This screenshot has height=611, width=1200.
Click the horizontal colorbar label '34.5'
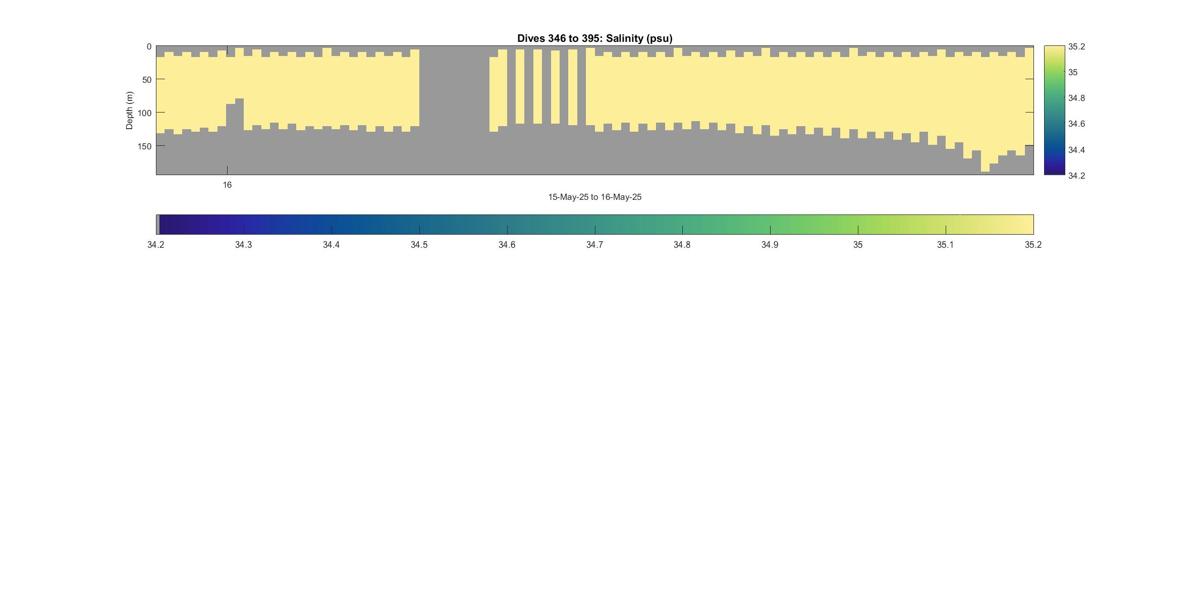click(419, 245)
